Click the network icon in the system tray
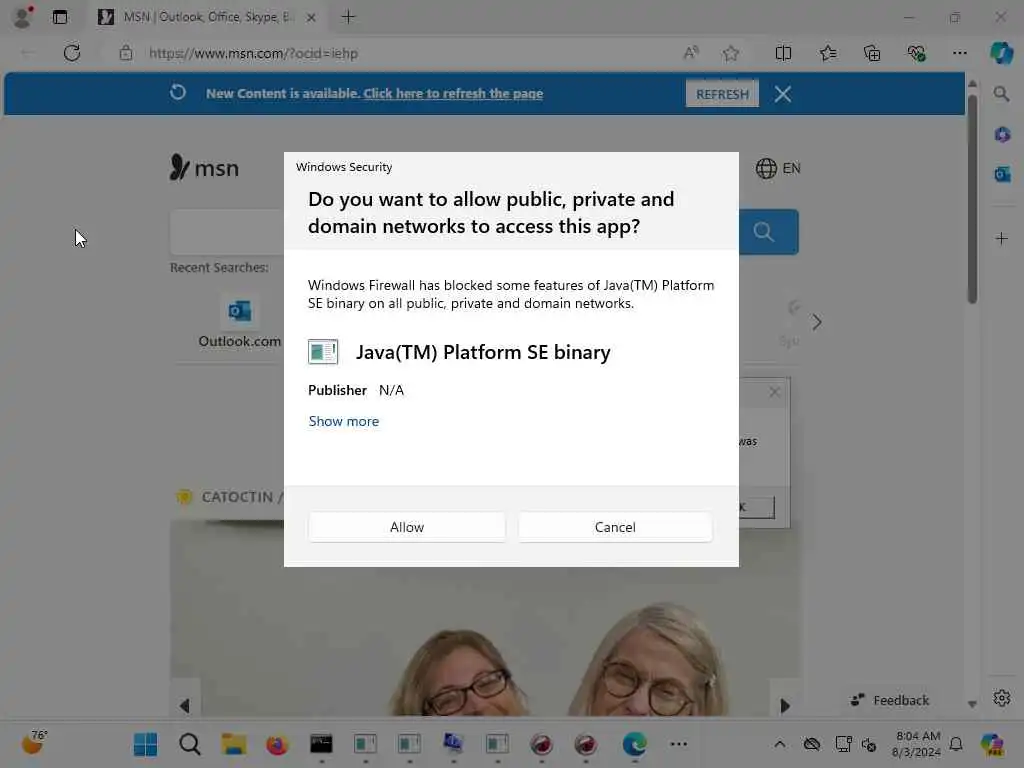The height and width of the screenshot is (768, 1024). tap(843, 744)
